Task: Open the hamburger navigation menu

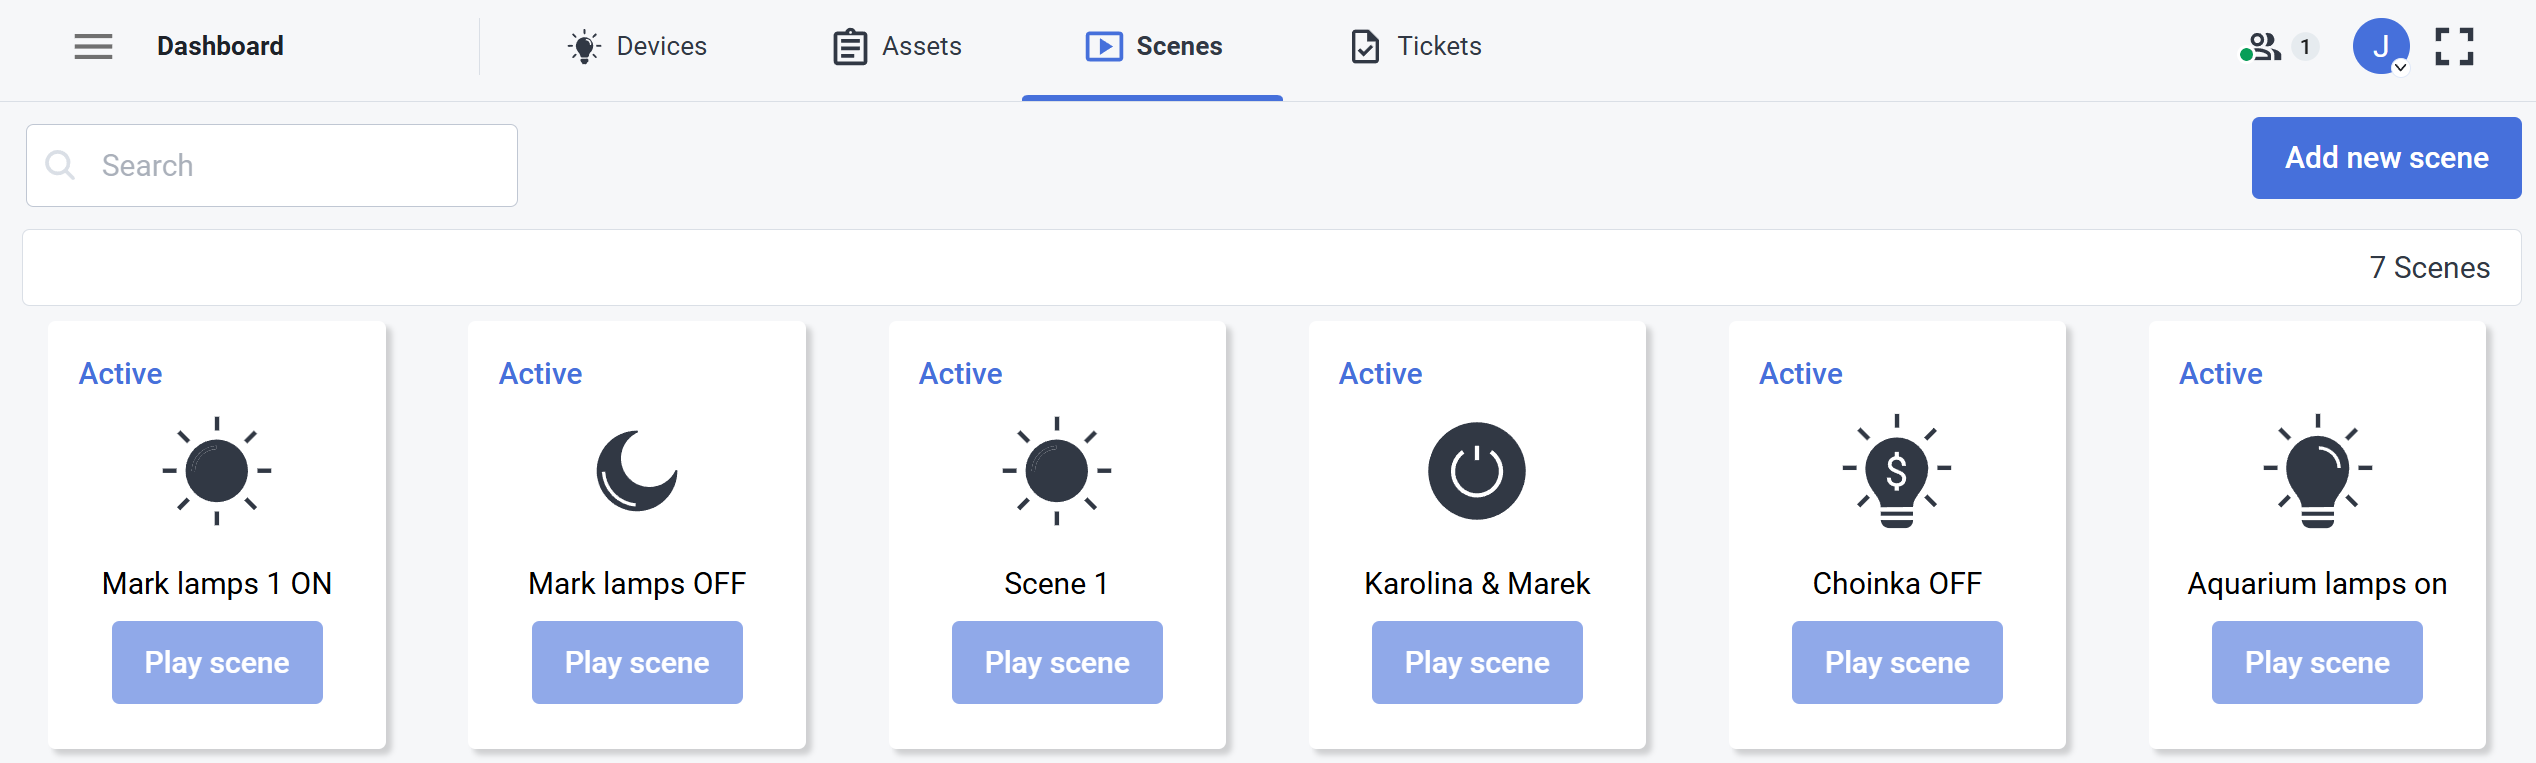Action: tap(93, 46)
